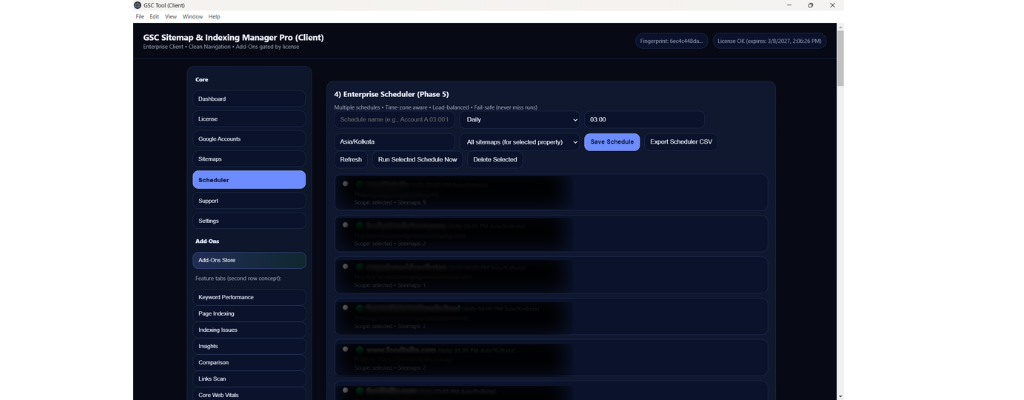
Task: Select the first schedule's radio button
Action: pos(345,184)
